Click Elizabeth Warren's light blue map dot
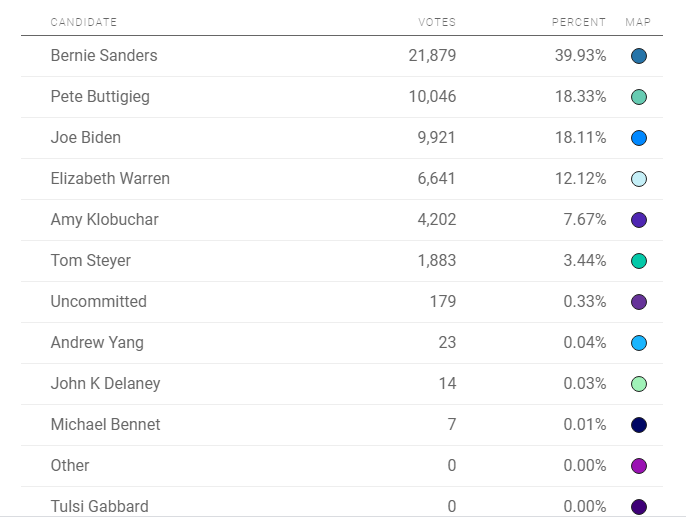This screenshot has width=686, height=521. (639, 180)
